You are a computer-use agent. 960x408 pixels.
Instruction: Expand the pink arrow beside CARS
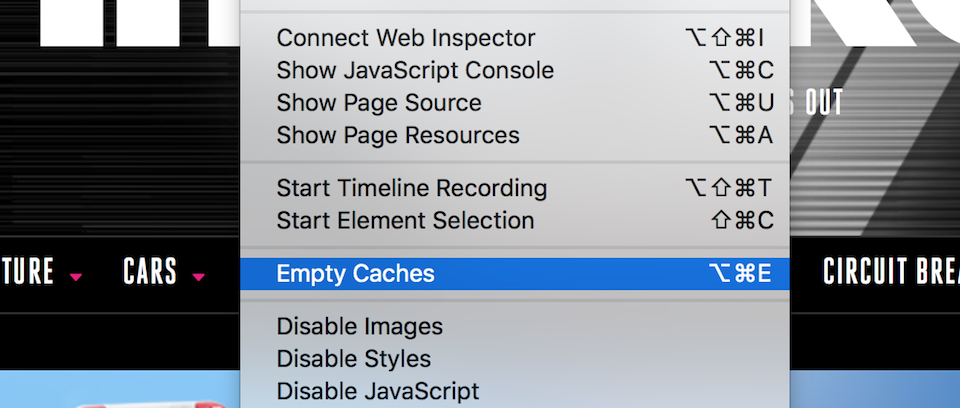click(x=198, y=277)
